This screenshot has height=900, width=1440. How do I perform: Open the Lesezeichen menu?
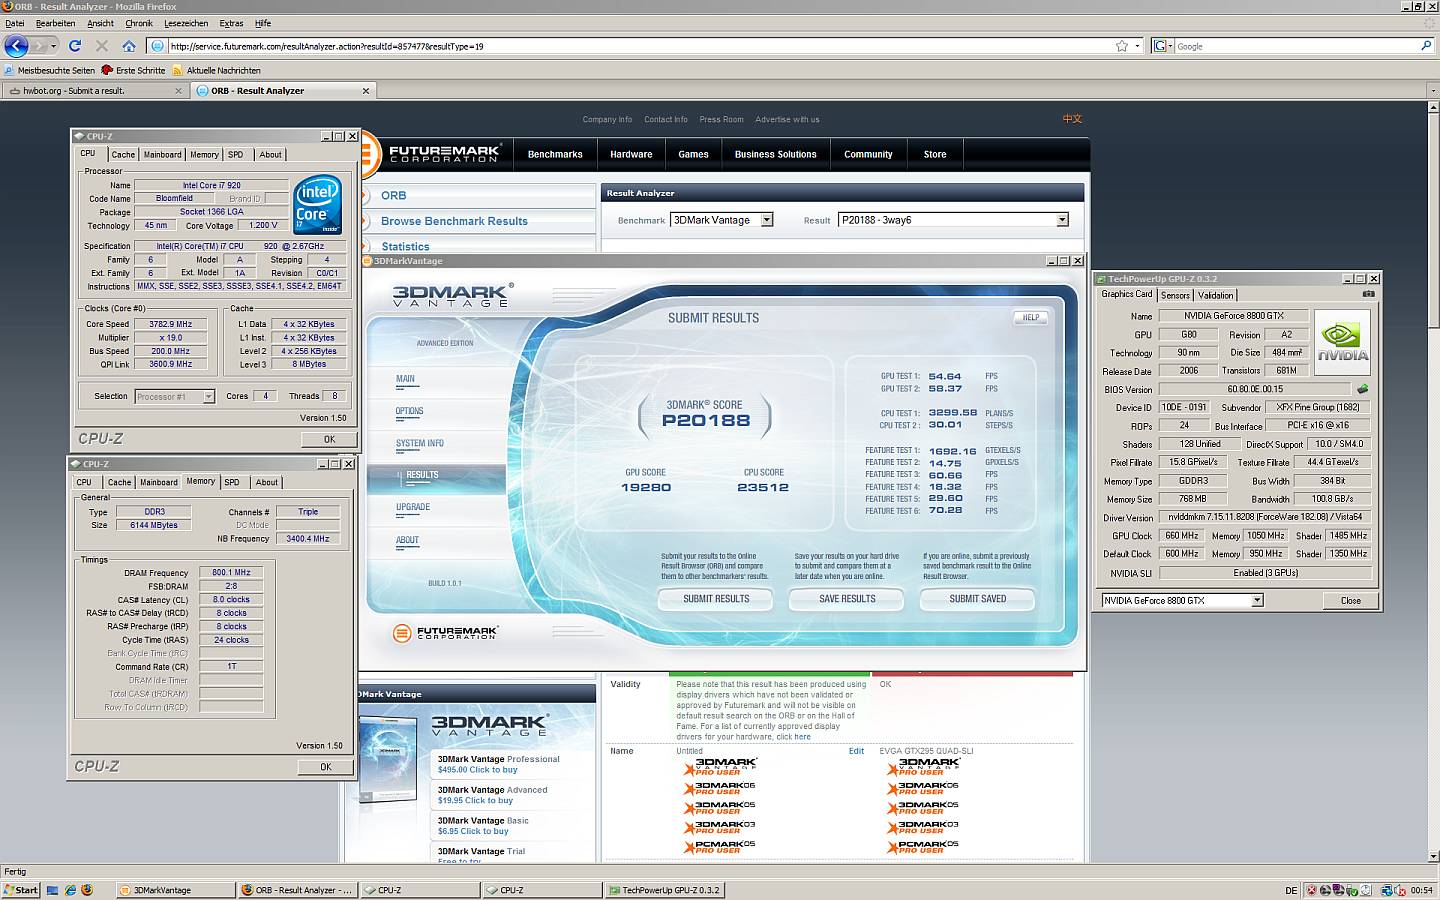(186, 23)
